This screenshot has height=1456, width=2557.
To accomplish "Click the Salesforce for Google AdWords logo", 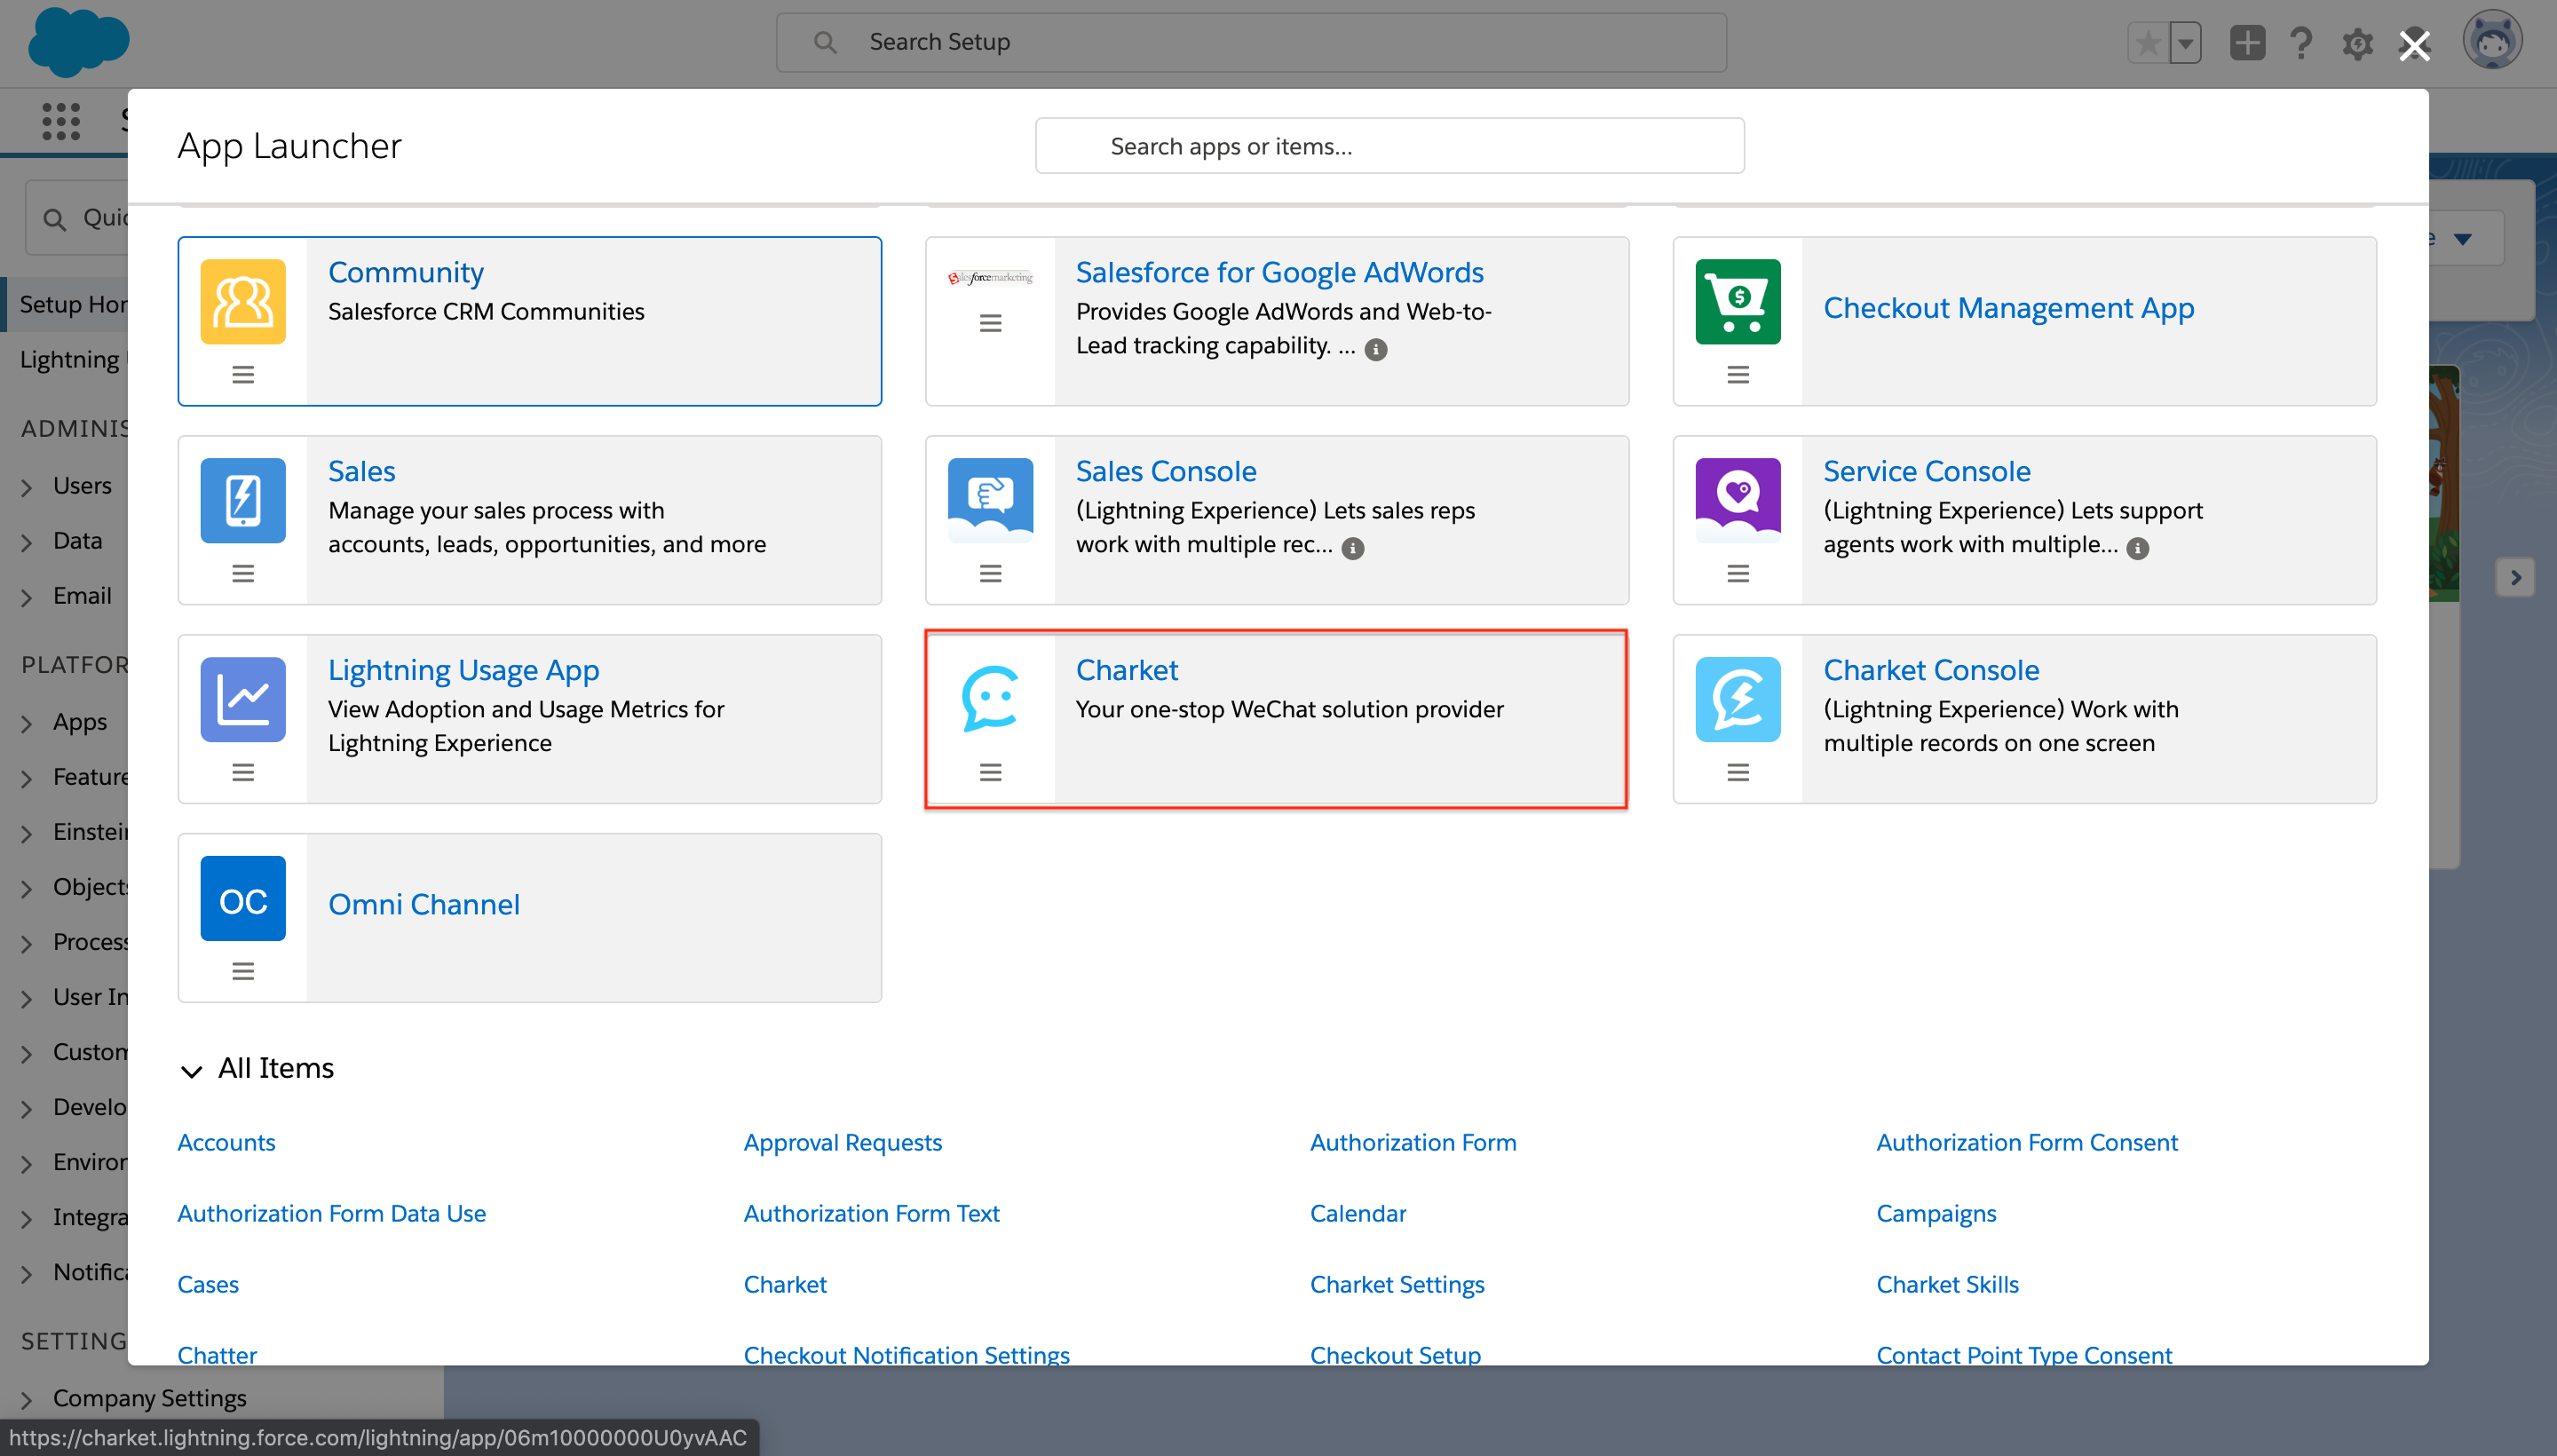I will tap(990, 277).
